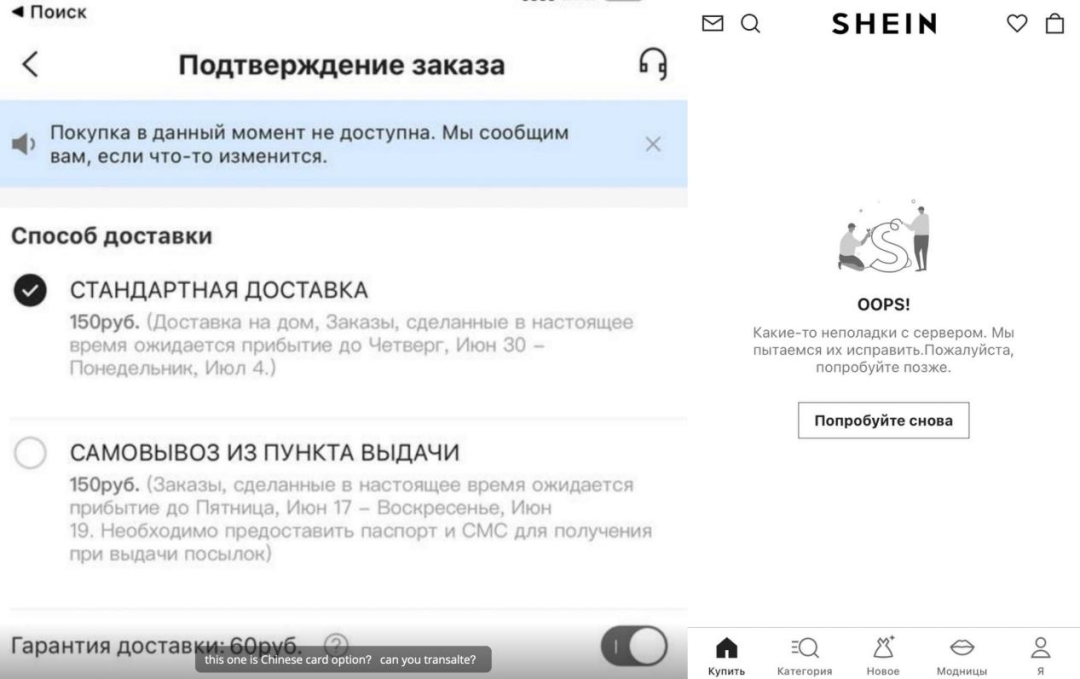Open the wishlist heart icon
Viewport: 1080px width, 679px height.
pyautogui.click(x=1016, y=23)
